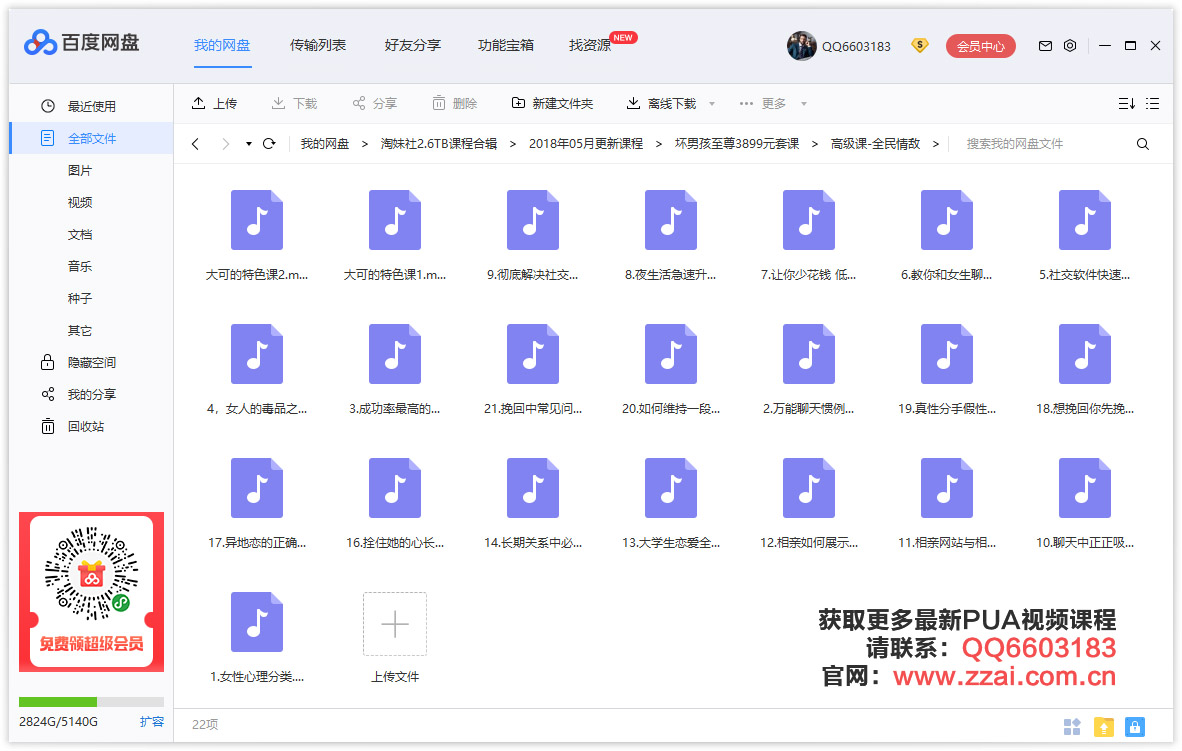
Task: Refresh the current folder listing
Action: [x=269, y=143]
